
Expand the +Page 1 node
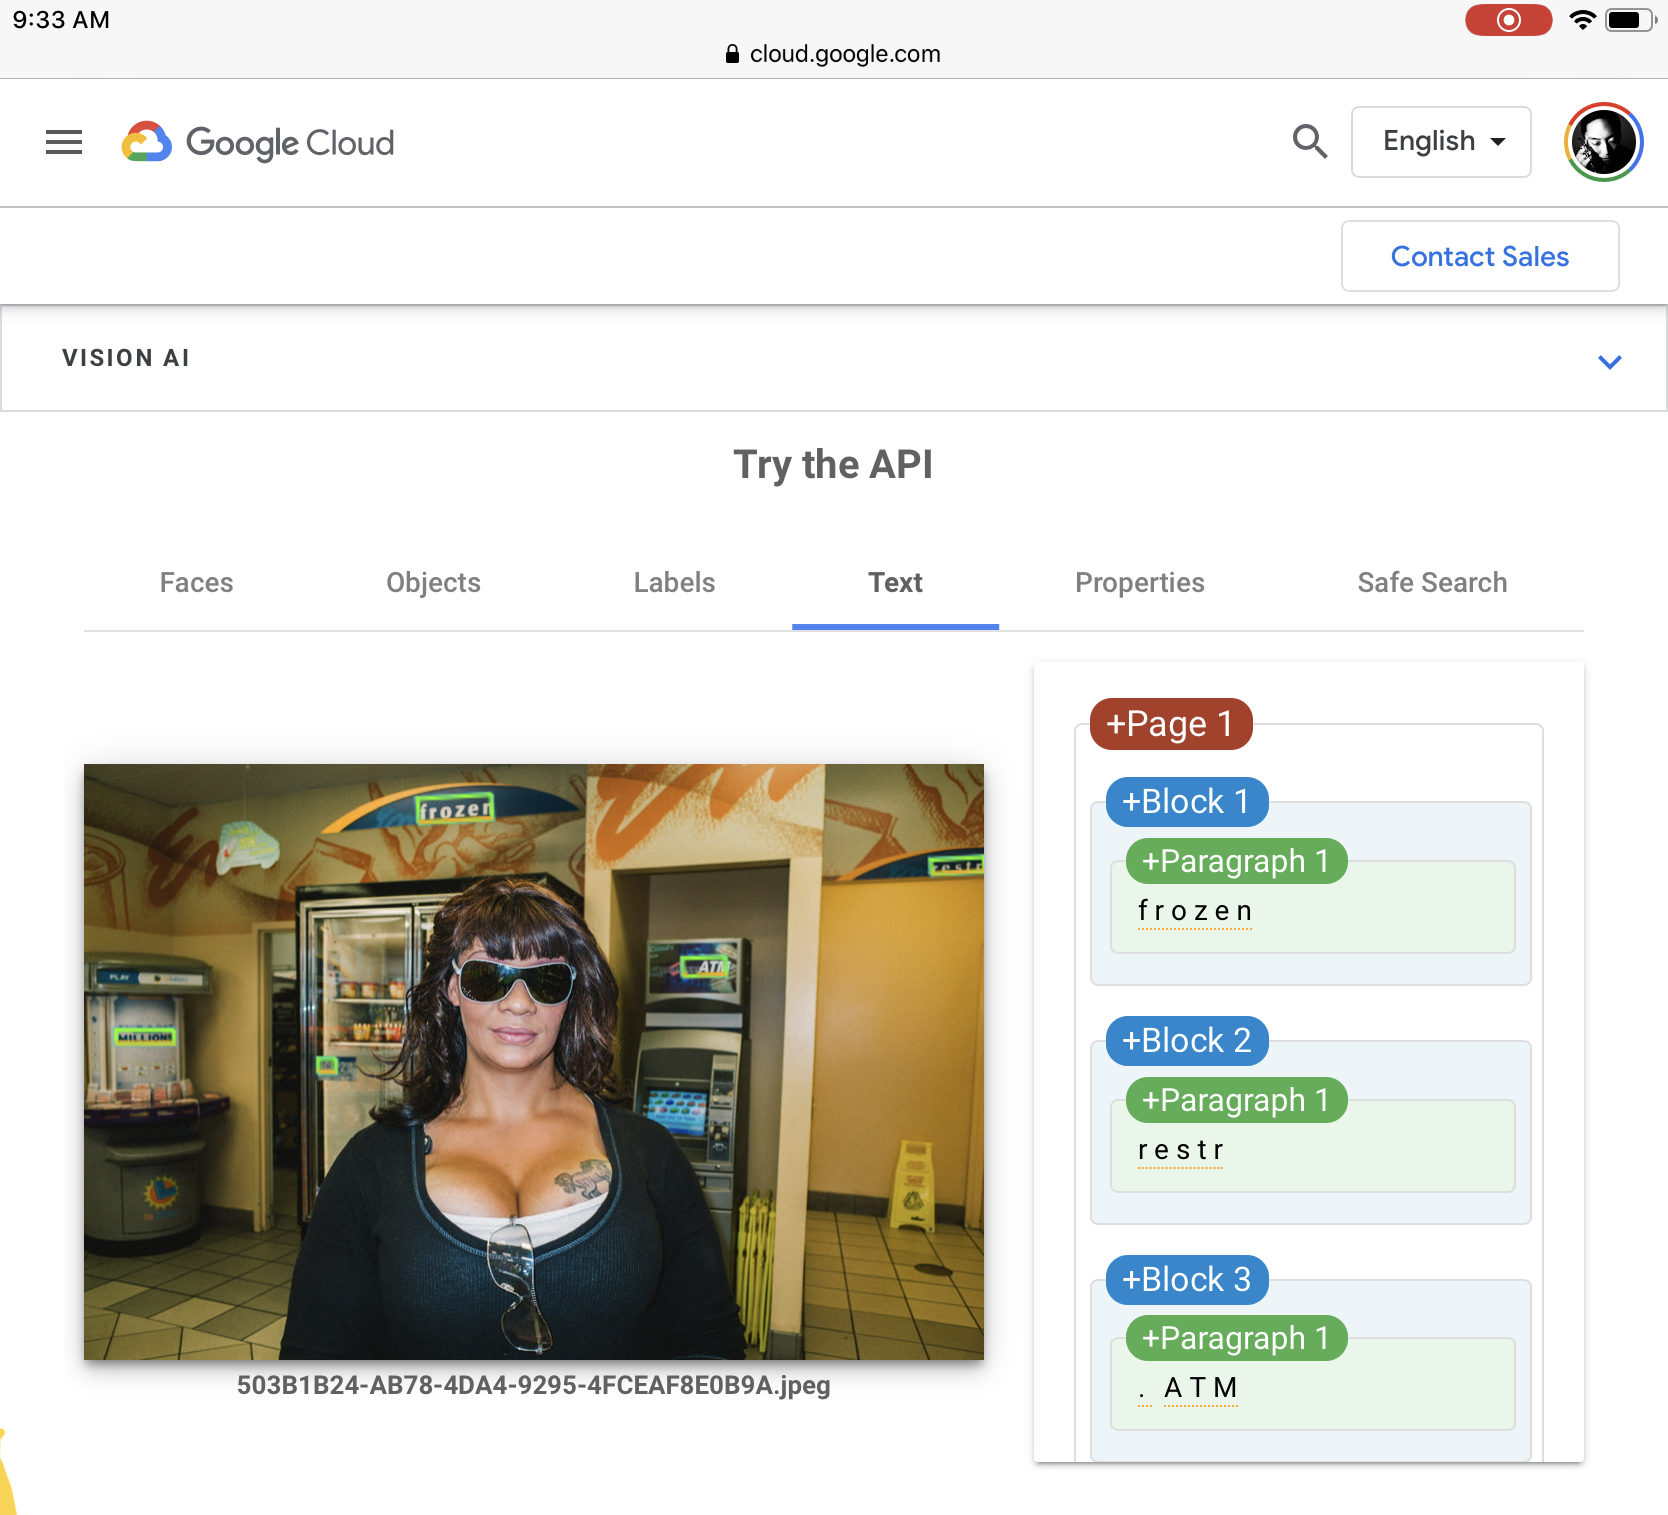tap(1170, 724)
